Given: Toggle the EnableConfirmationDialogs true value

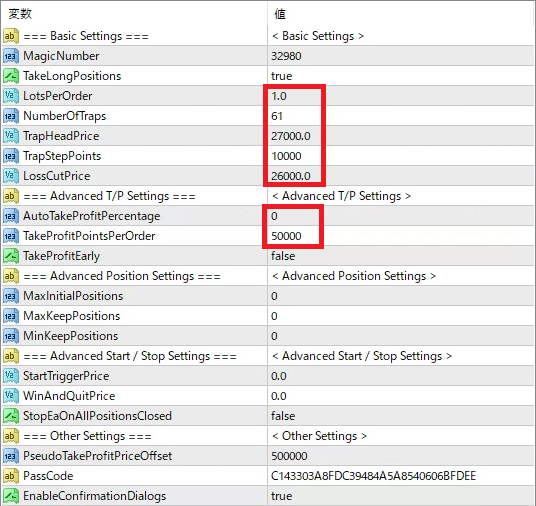Looking at the screenshot, I should 401,496.
